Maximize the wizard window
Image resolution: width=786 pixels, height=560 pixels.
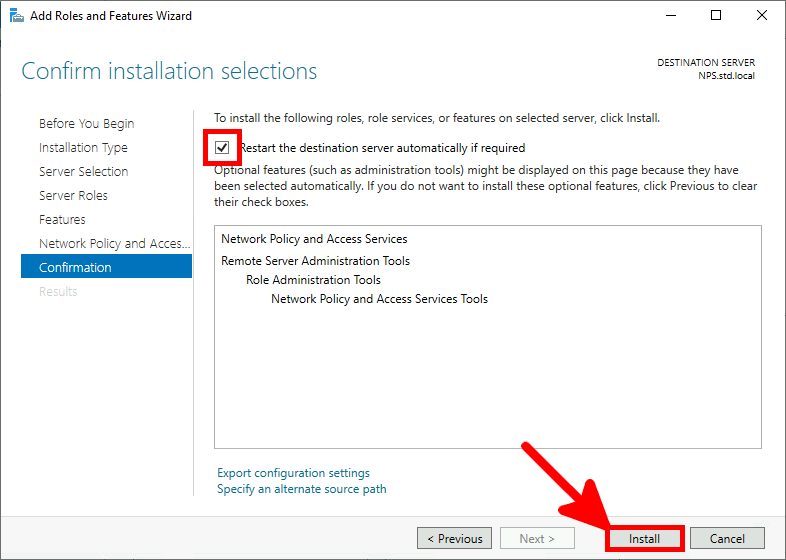[x=716, y=15]
